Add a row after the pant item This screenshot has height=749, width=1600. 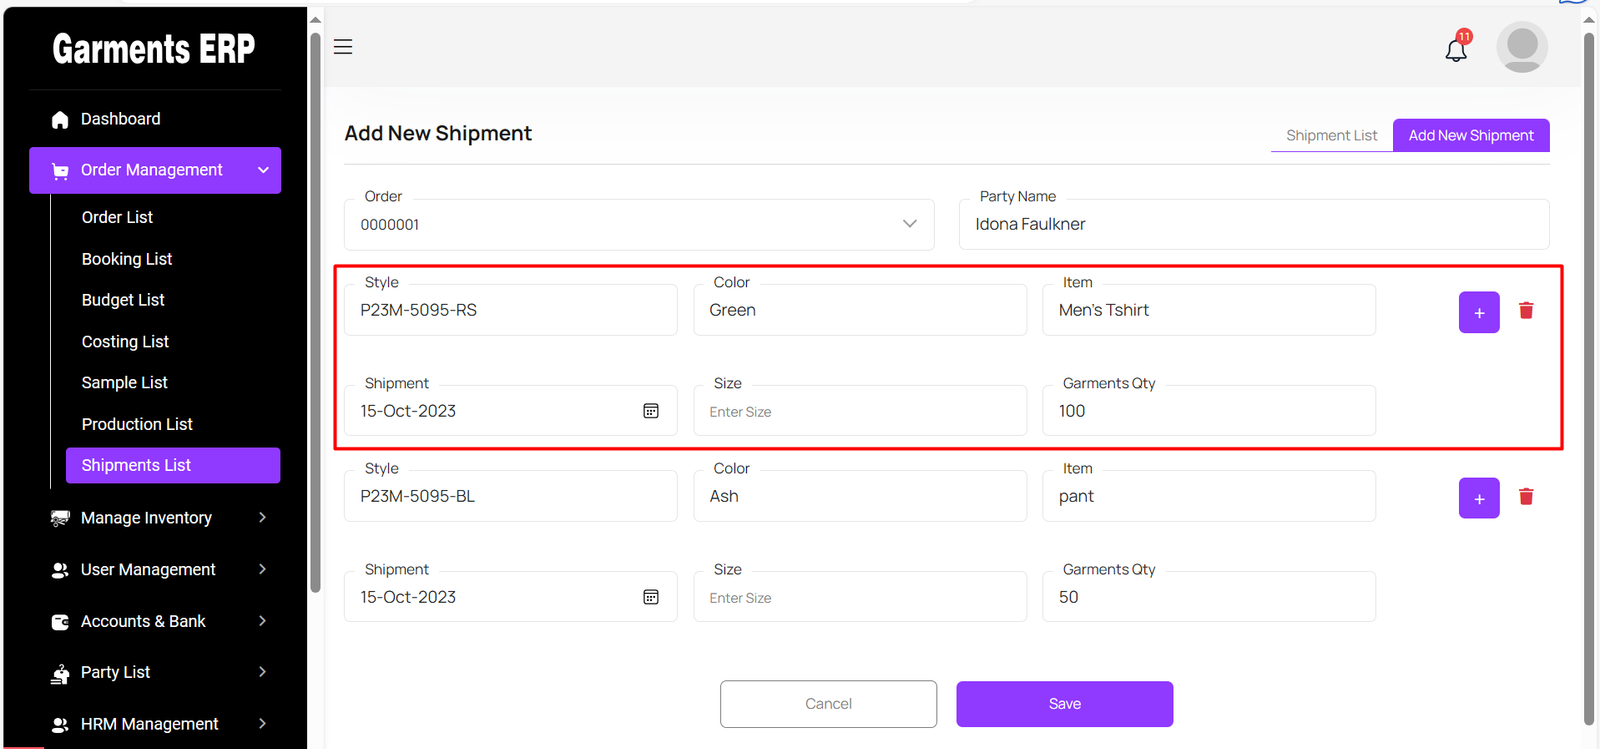1478,499
